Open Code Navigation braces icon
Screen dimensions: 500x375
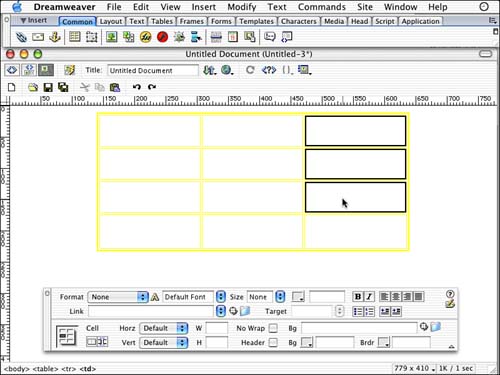[x=287, y=70]
